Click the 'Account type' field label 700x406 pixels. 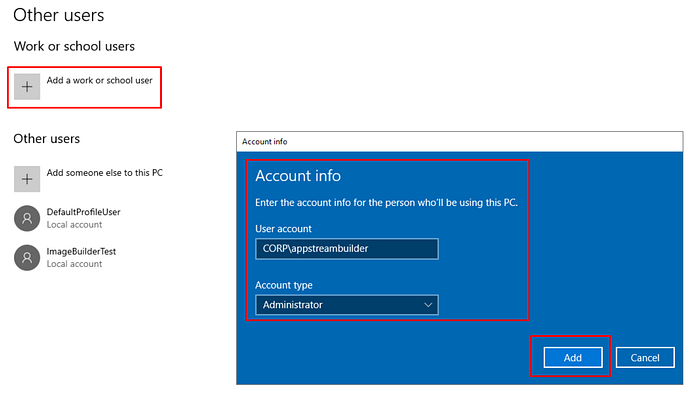pos(284,285)
